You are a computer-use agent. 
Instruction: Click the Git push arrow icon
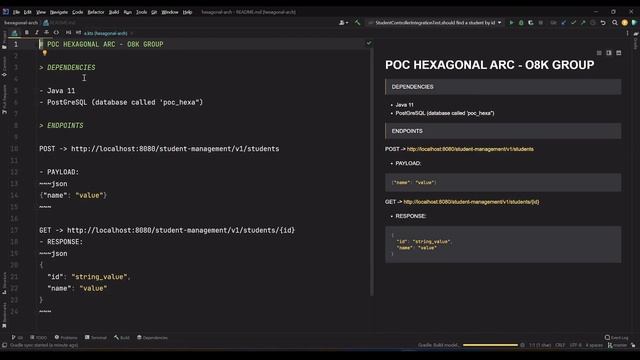click(583, 23)
